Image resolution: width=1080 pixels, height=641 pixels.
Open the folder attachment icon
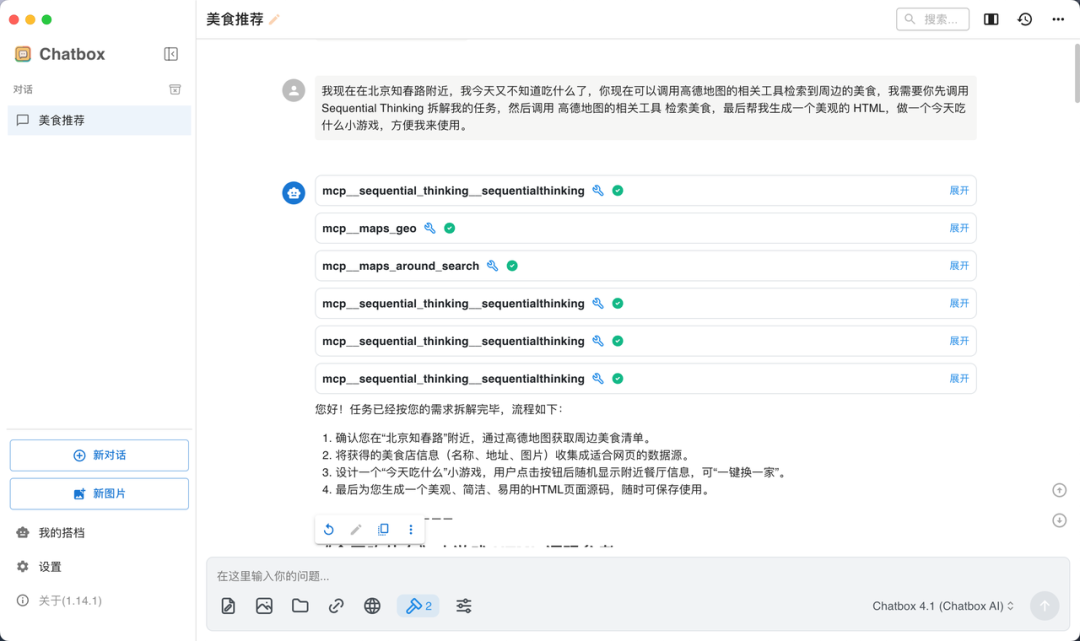(300, 605)
